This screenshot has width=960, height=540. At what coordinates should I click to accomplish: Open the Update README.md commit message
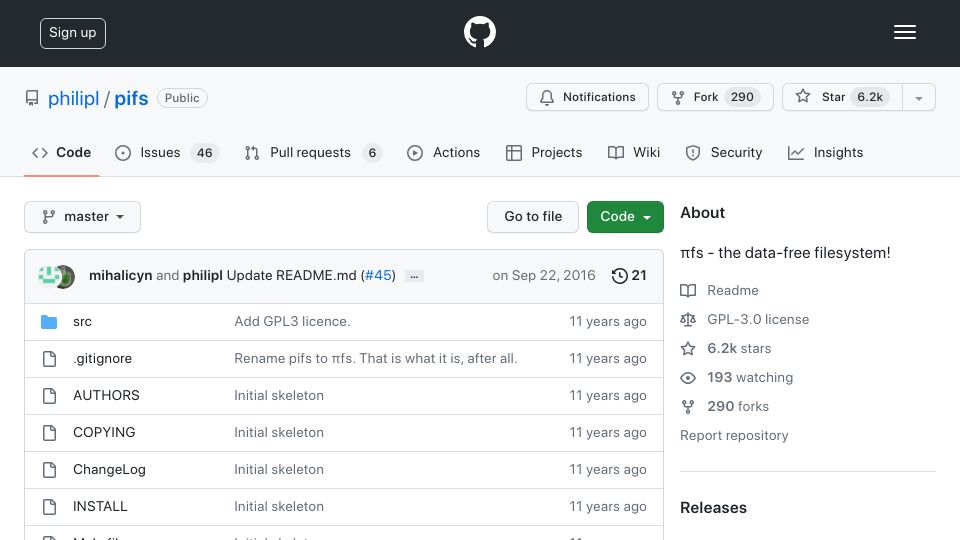(x=291, y=276)
